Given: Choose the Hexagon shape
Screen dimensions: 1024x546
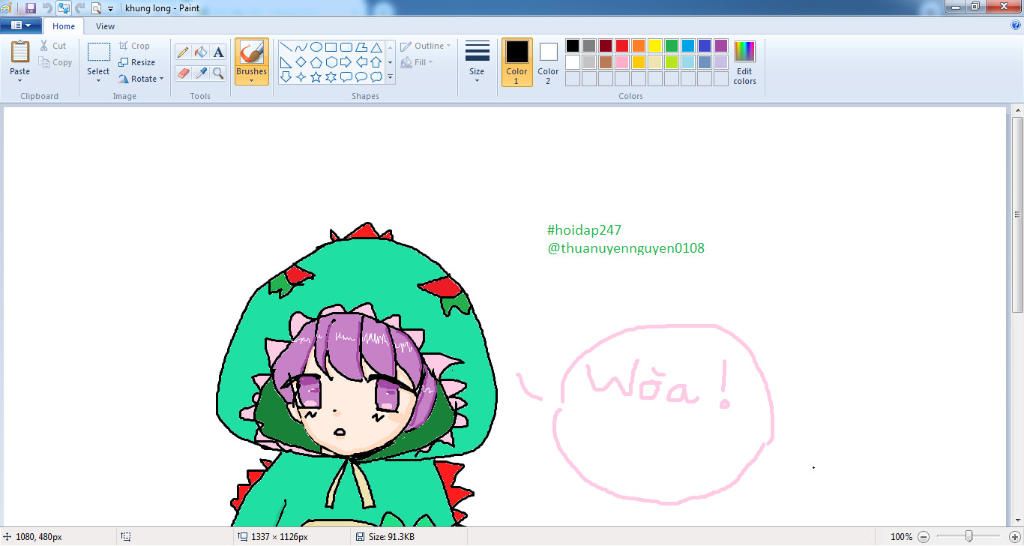Looking at the screenshot, I should click(330, 62).
